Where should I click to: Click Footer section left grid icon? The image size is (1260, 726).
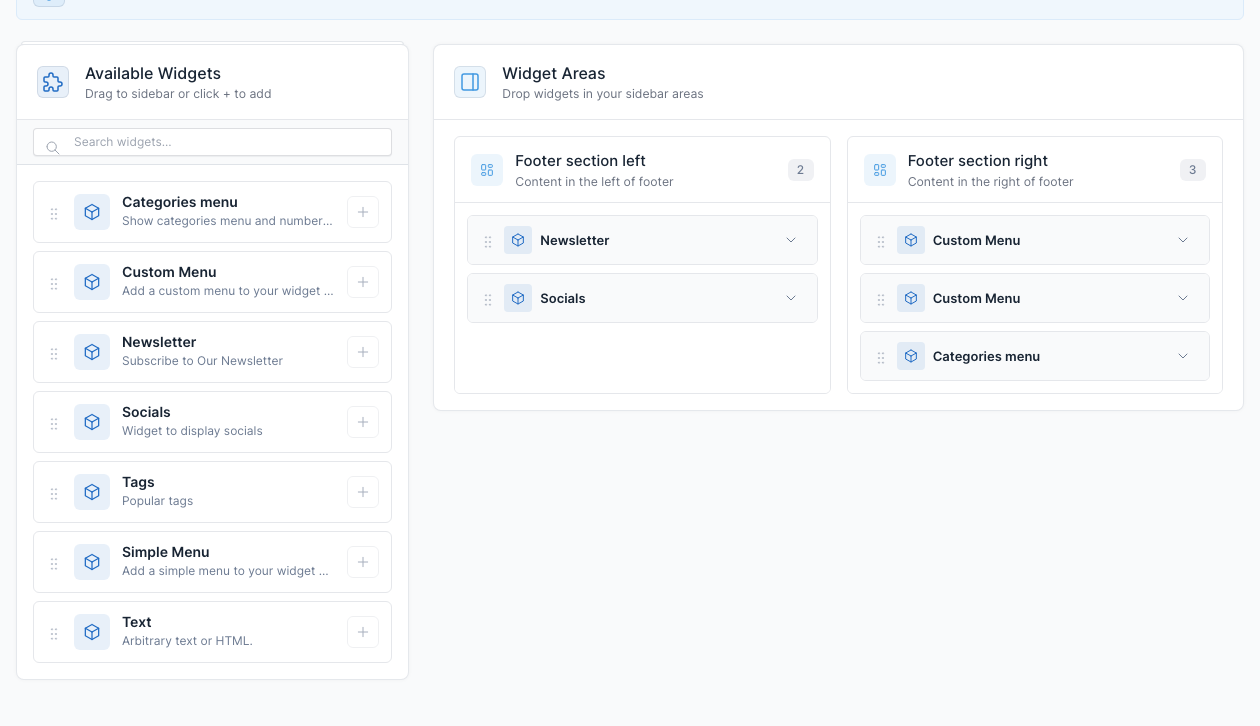(x=487, y=170)
